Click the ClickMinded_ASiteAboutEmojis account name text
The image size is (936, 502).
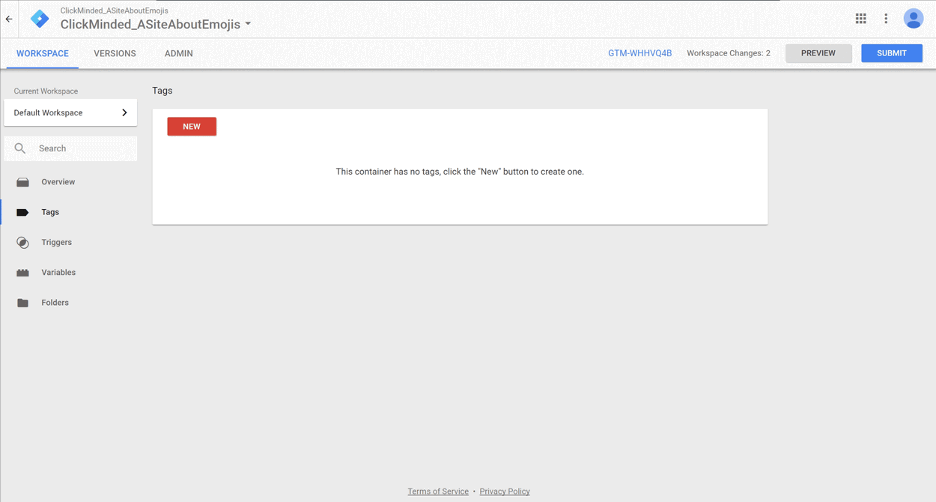click(114, 10)
